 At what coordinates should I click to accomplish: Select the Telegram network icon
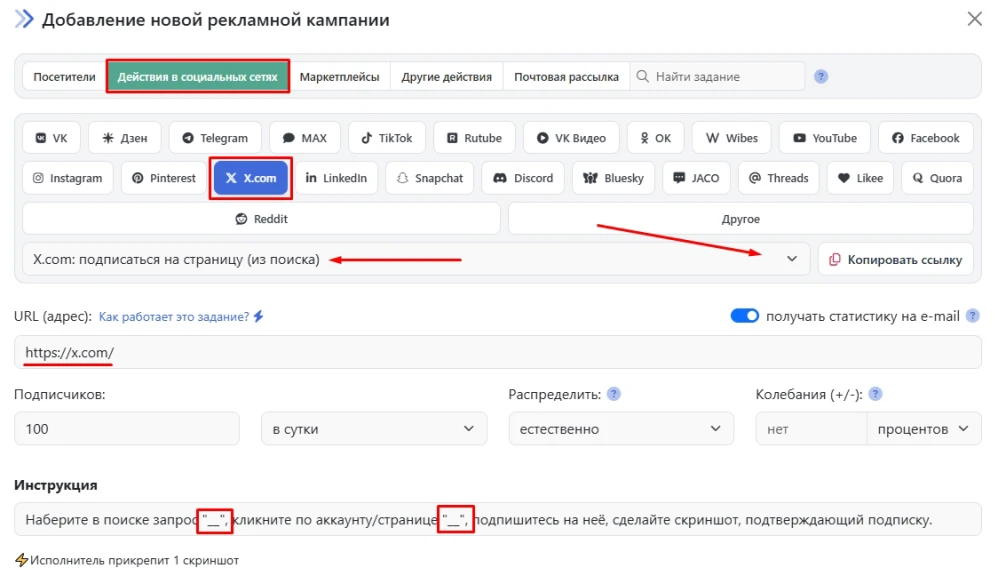215,137
